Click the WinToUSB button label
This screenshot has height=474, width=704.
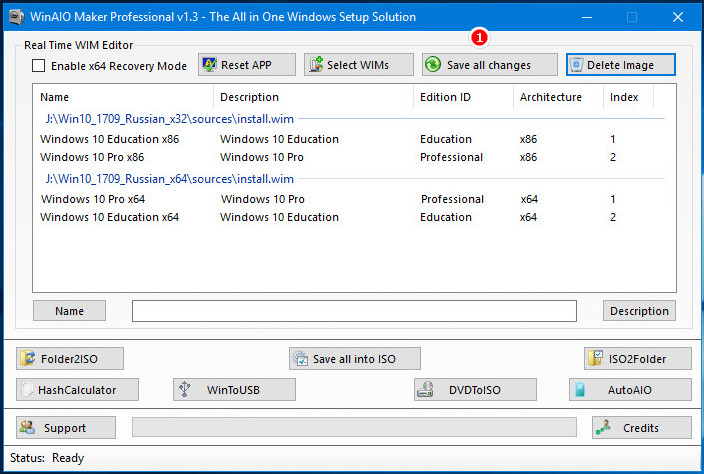pos(233,390)
